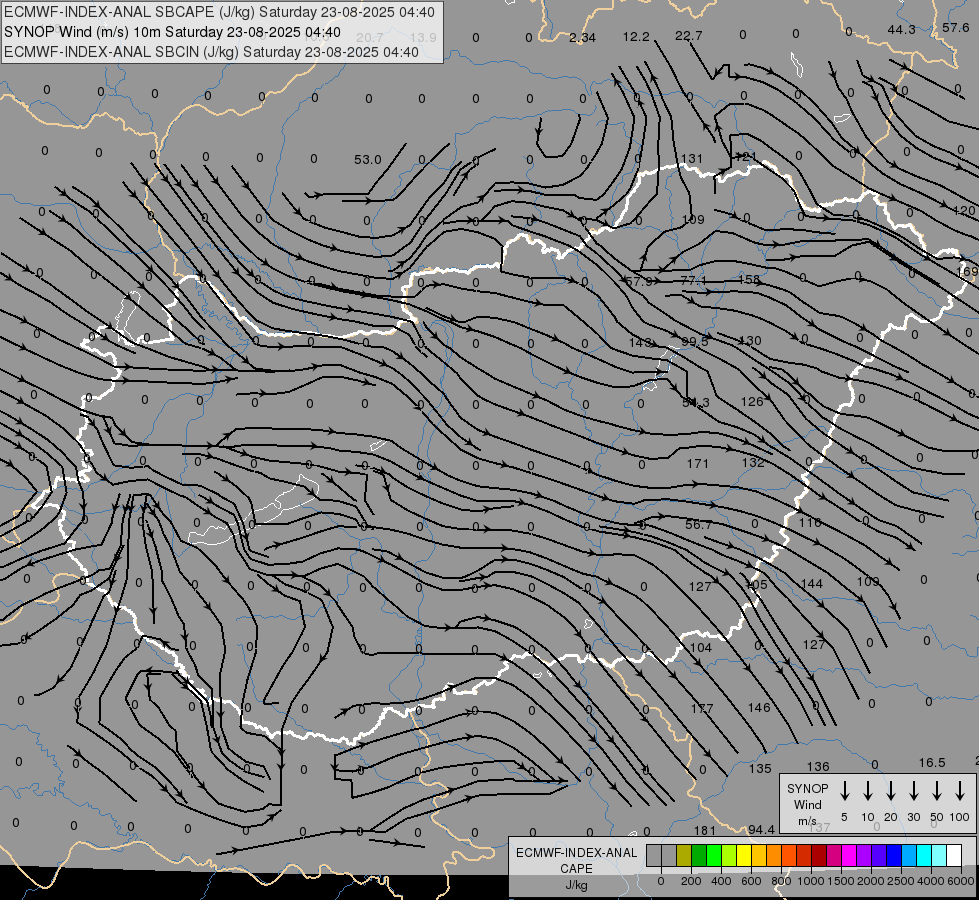Click the CAPE value 53.0 on the map
This screenshot has width=979, height=900.
[x=367, y=159]
